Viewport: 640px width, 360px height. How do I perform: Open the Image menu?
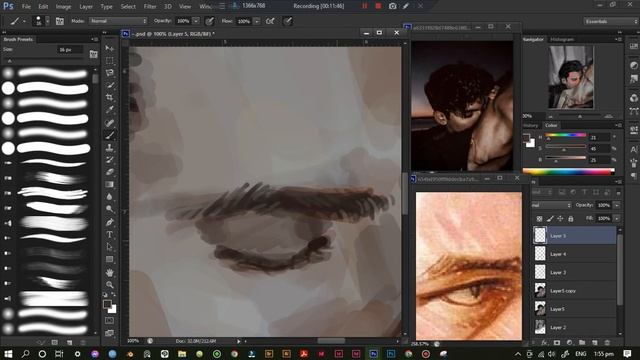coord(63,7)
